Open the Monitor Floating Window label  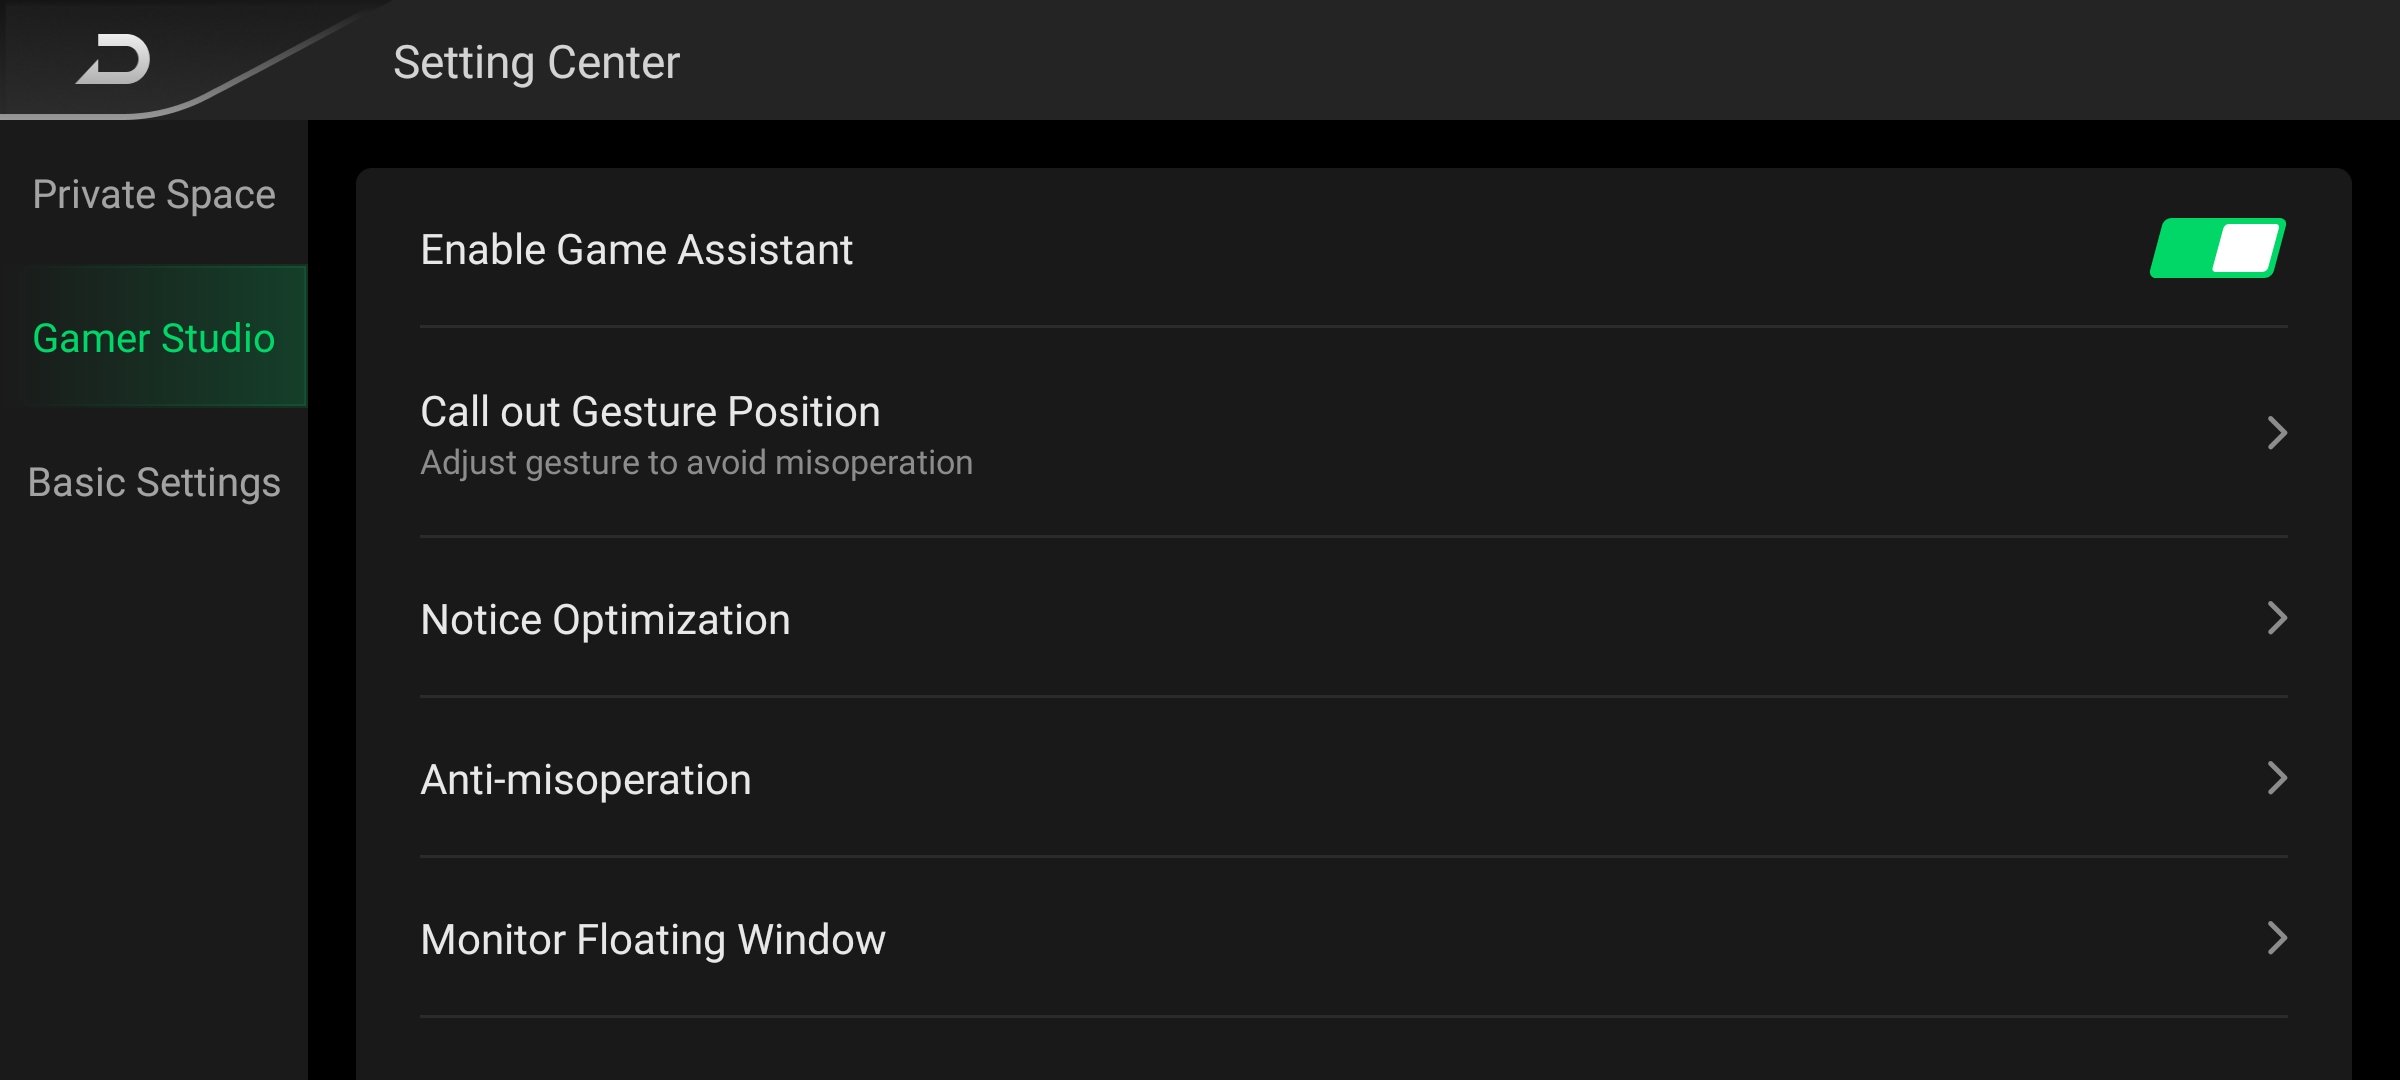(653, 940)
